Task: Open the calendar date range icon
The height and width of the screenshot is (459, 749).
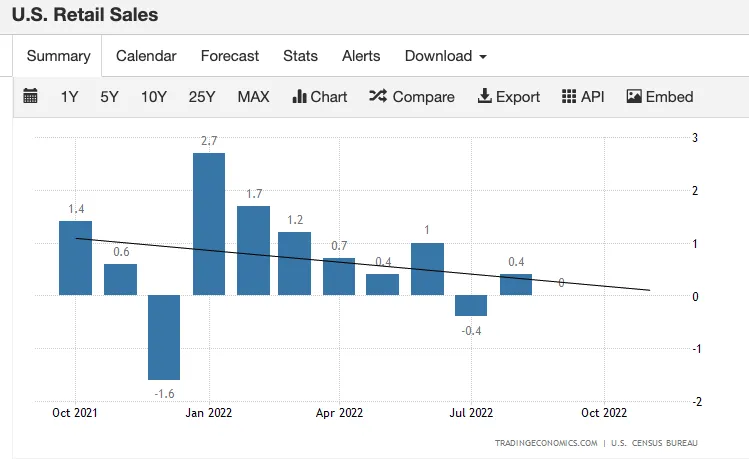Action: click(x=30, y=96)
